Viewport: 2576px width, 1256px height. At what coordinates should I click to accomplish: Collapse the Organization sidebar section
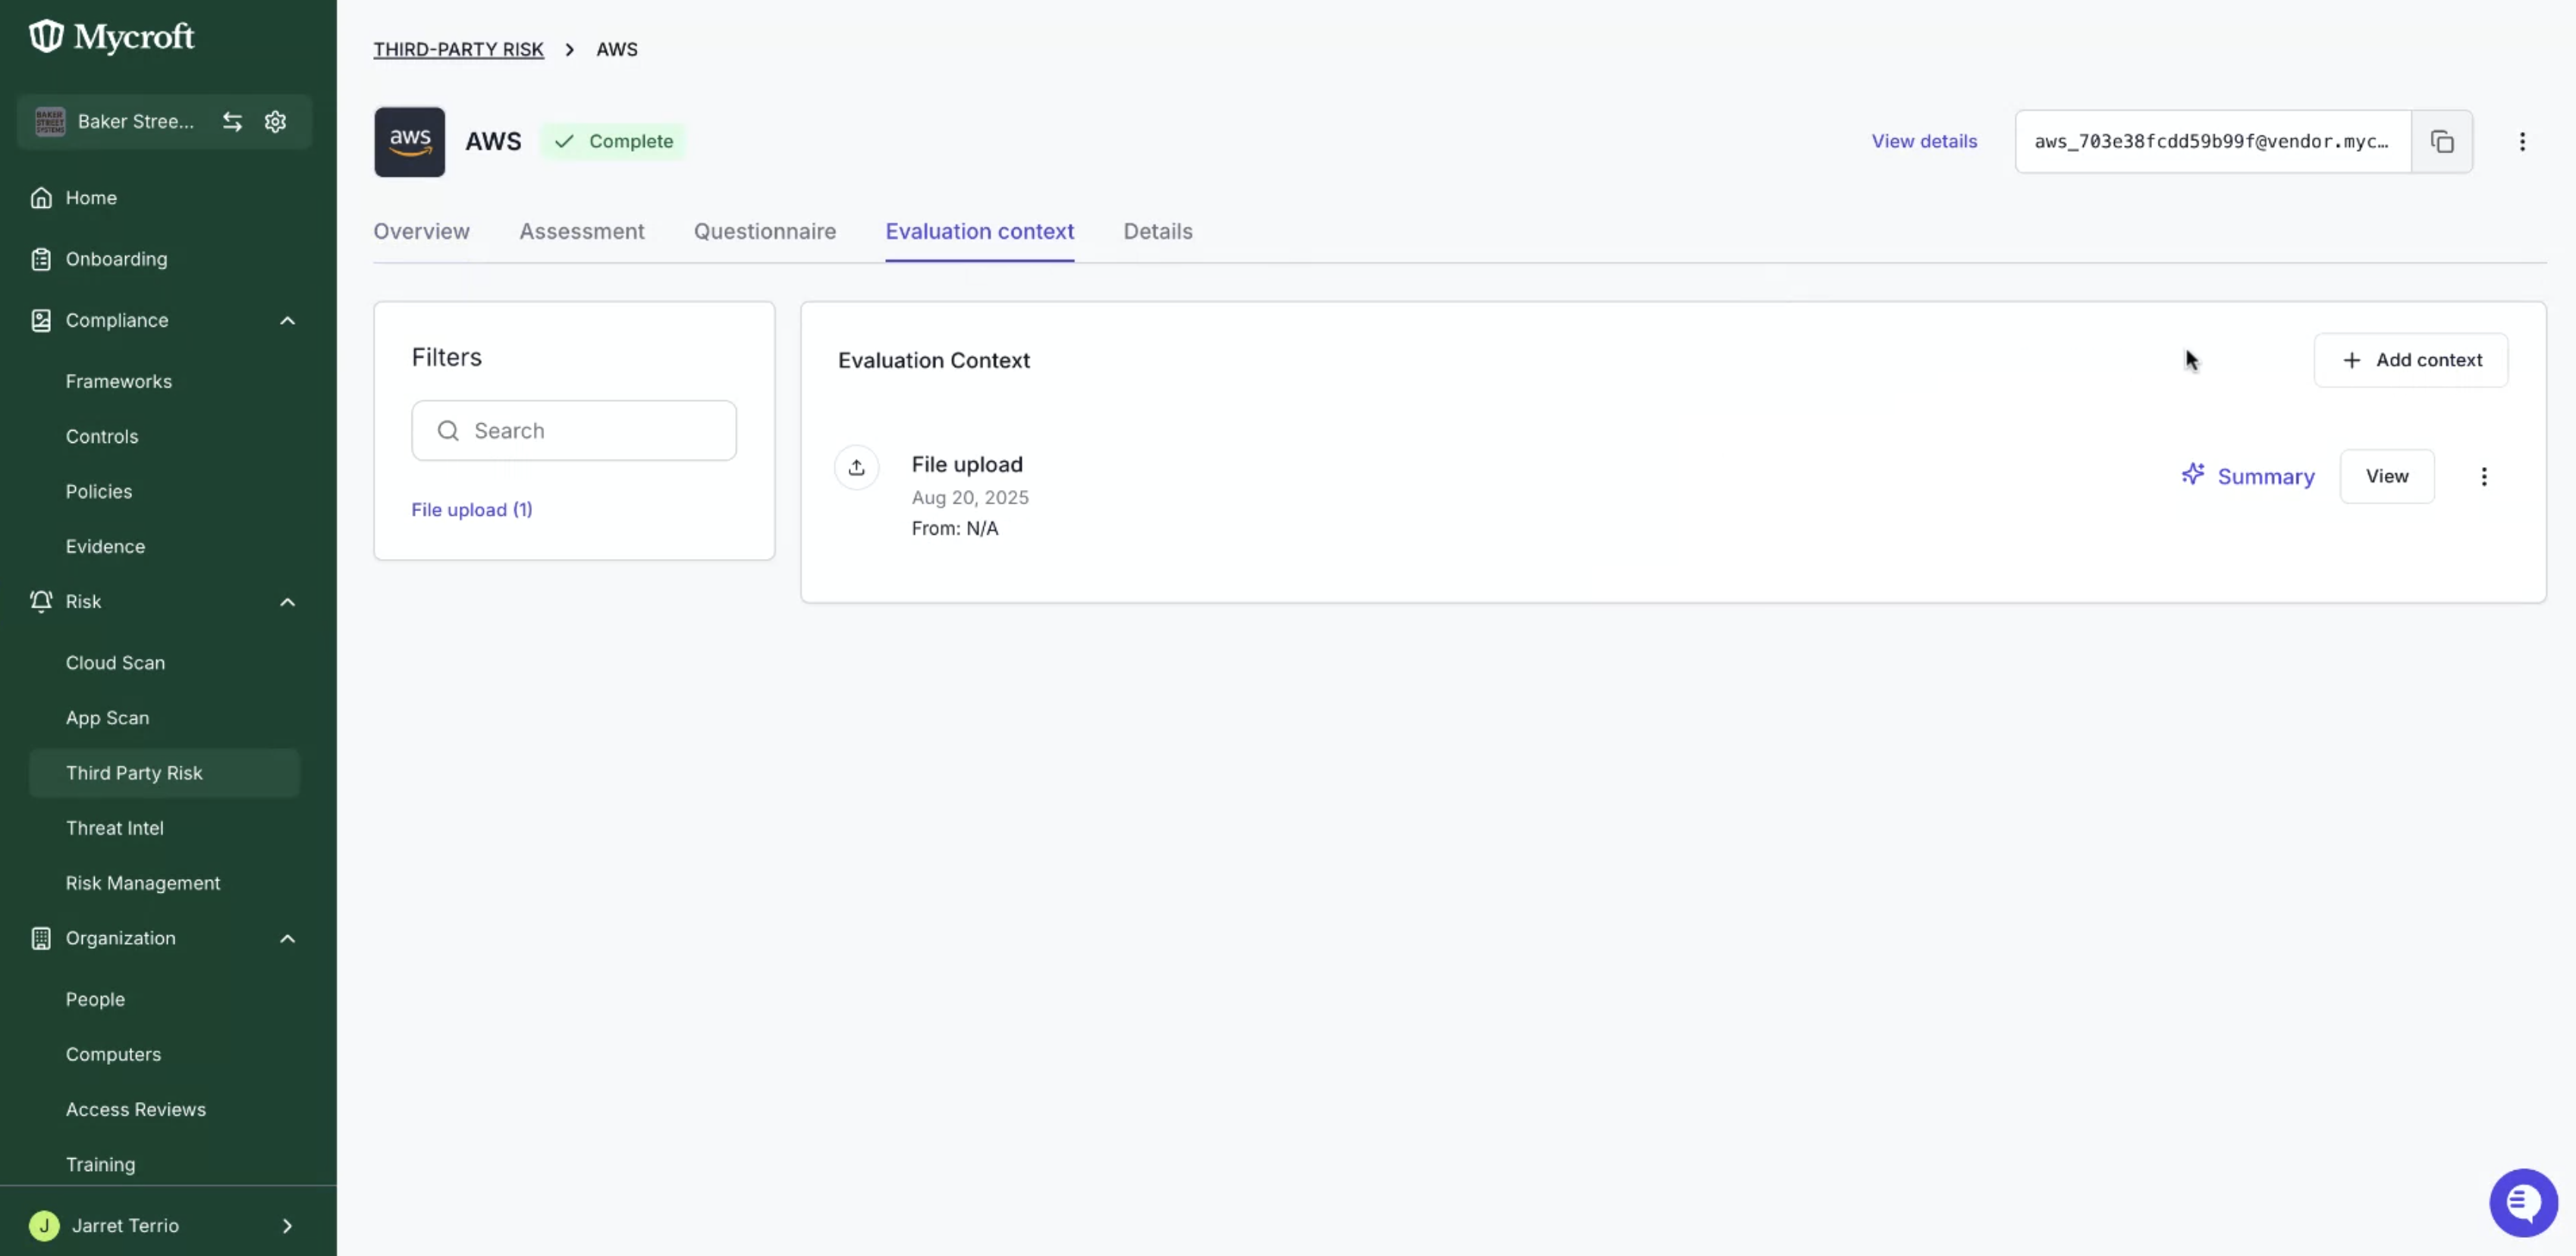pyautogui.click(x=287, y=938)
